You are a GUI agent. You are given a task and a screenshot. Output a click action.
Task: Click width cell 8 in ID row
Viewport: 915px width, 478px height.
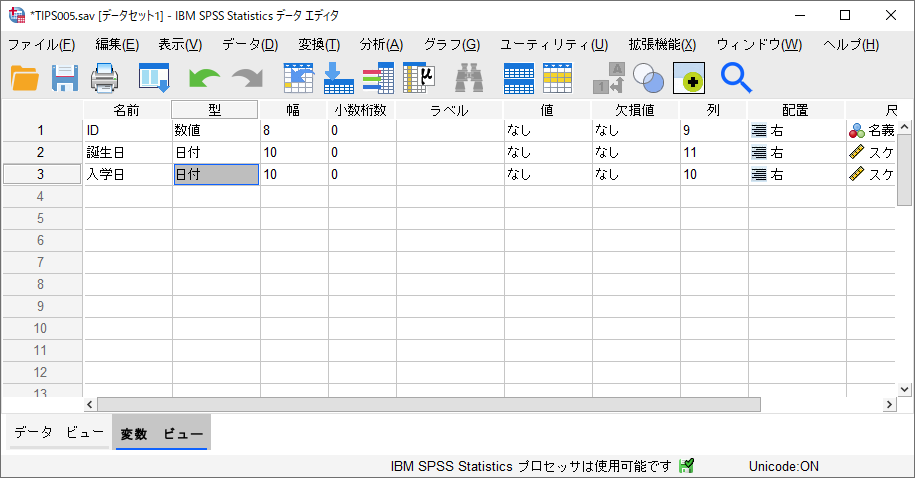point(294,131)
